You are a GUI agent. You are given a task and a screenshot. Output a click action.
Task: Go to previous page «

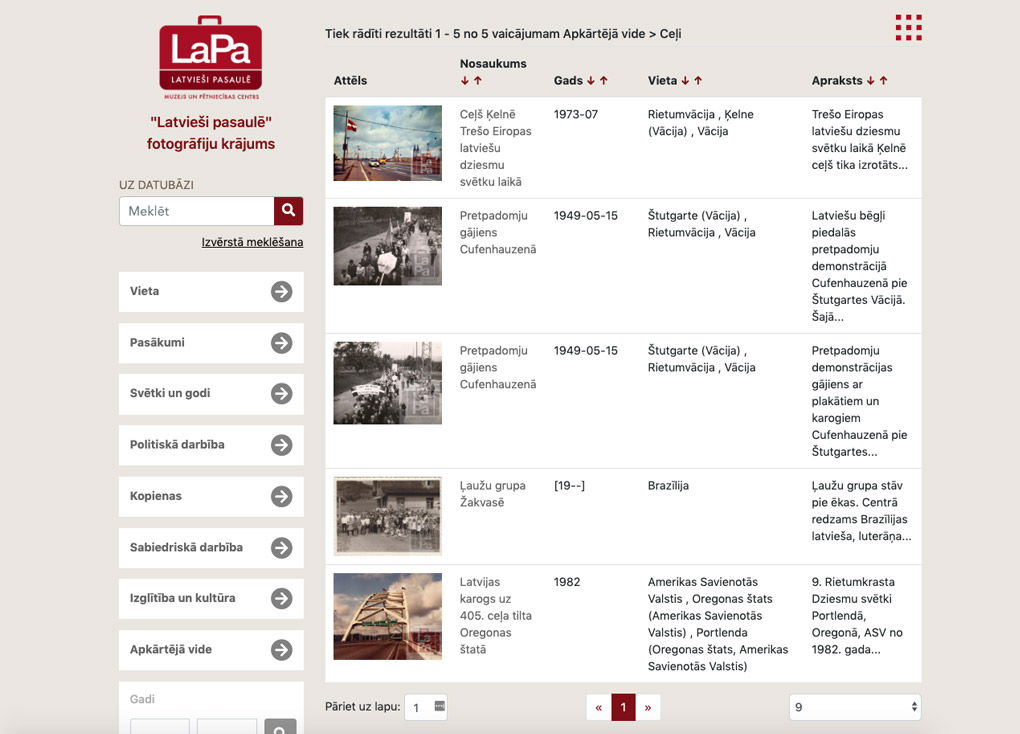tap(598, 707)
